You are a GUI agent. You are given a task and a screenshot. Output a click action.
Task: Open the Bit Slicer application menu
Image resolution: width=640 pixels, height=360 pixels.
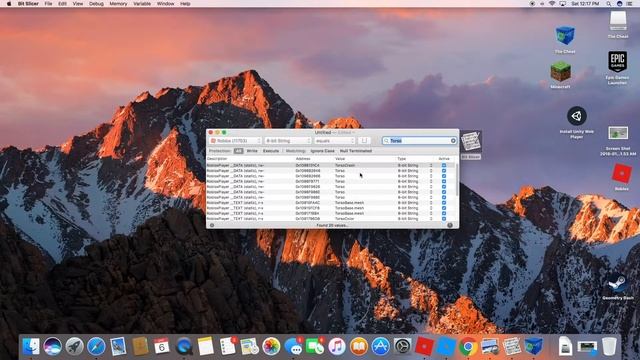click(28, 4)
